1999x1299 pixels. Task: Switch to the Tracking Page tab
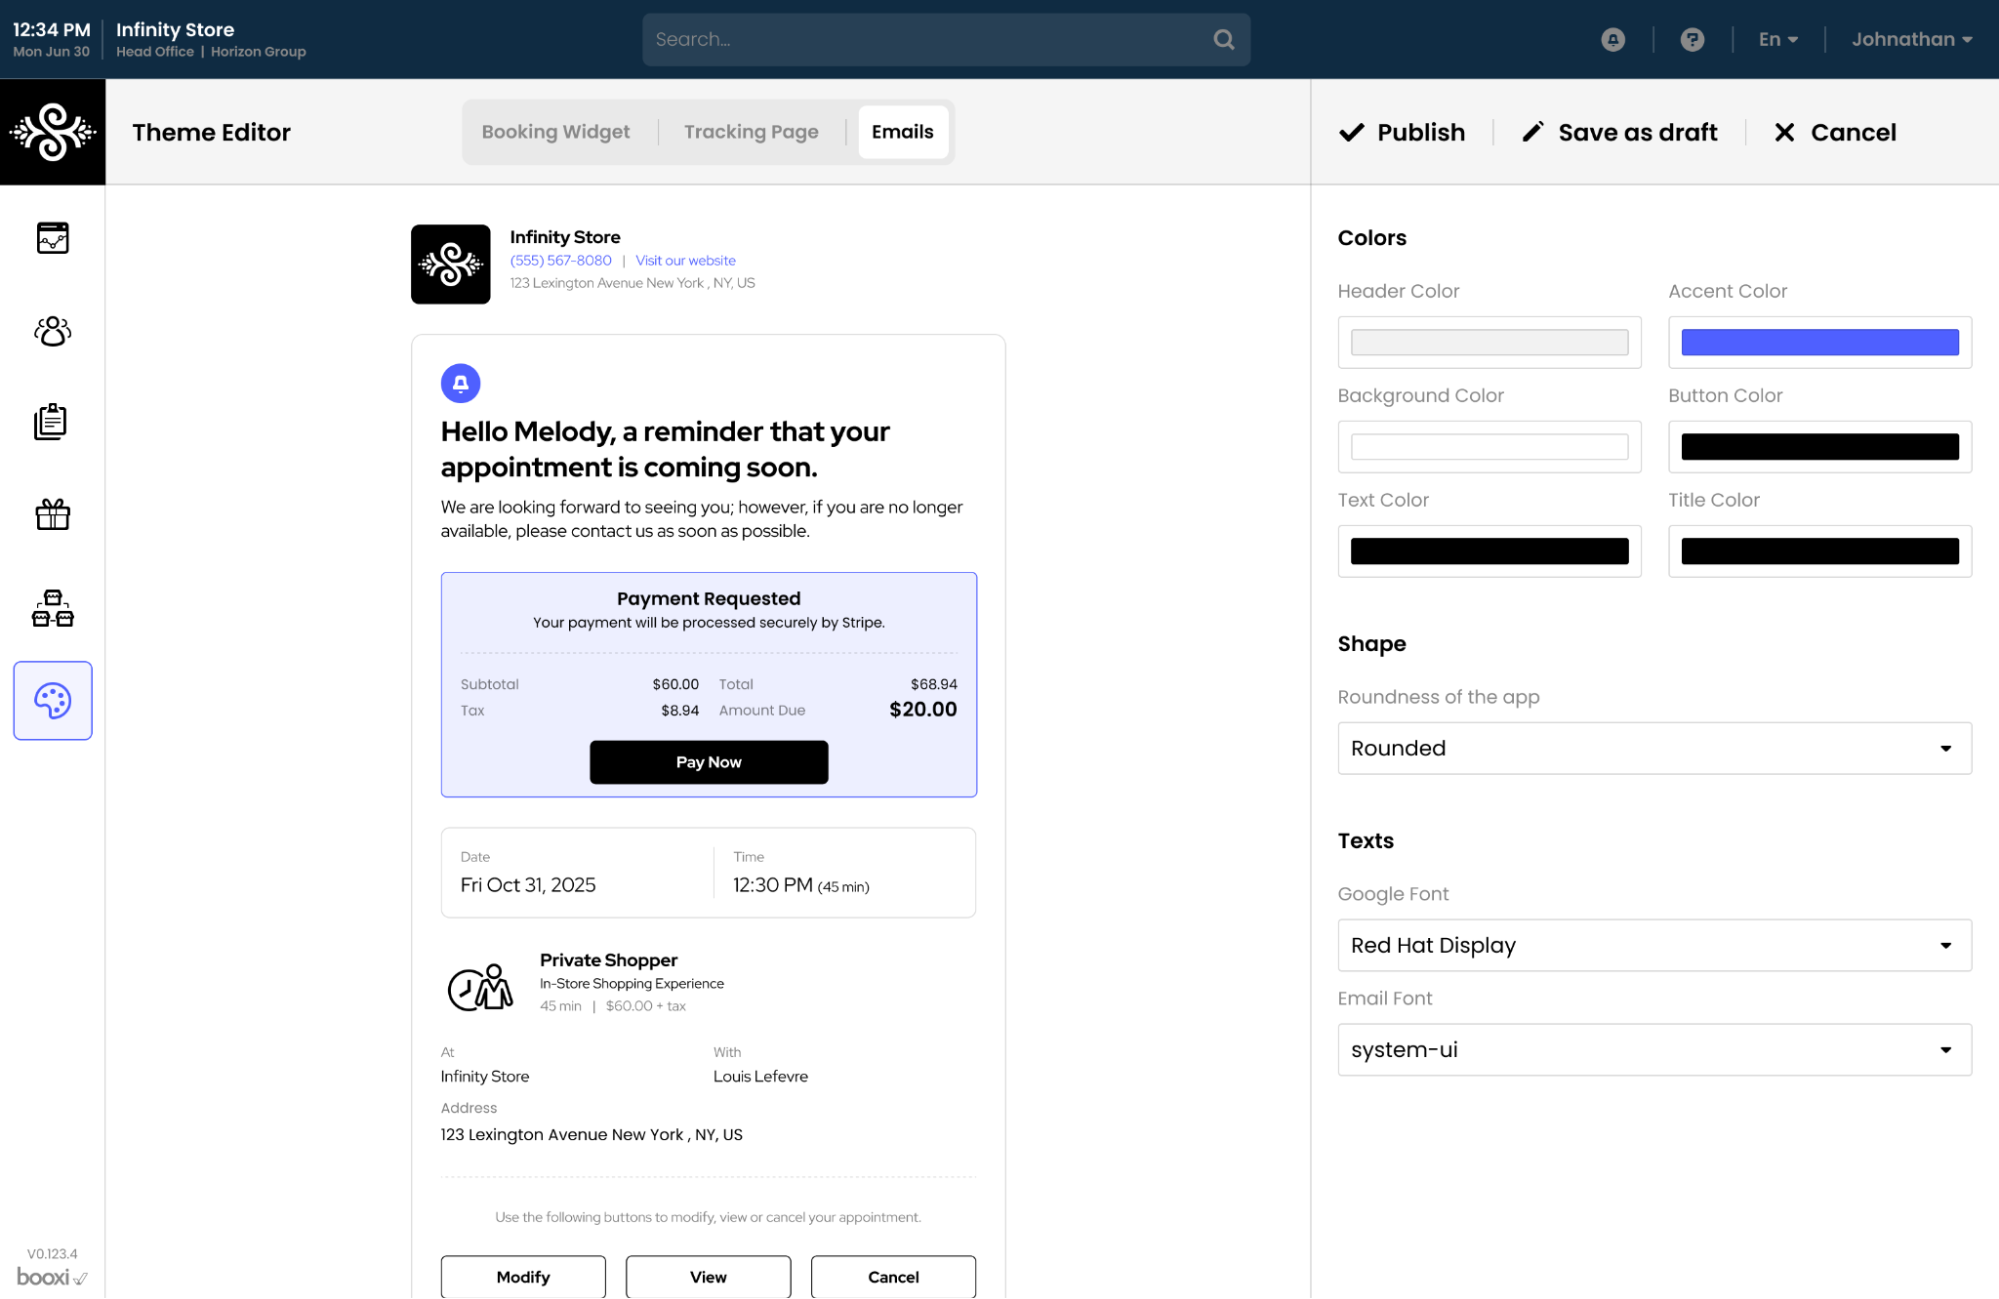point(750,132)
